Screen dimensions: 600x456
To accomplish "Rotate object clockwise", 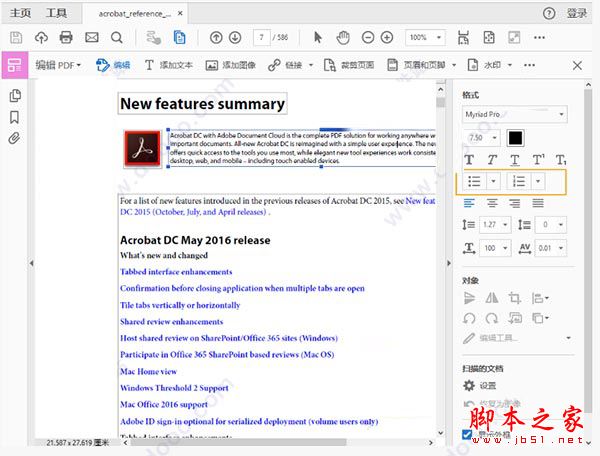I will click(492, 318).
